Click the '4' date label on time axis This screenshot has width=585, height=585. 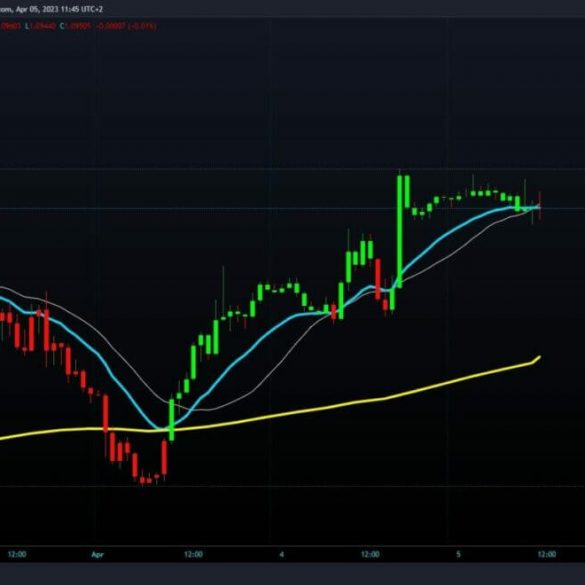pyautogui.click(x=282, y=554)
